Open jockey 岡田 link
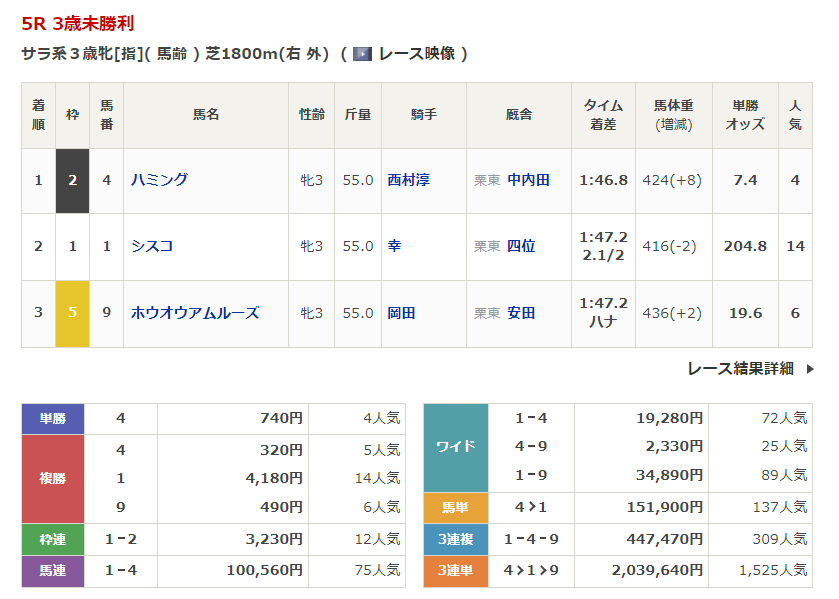 [x=401, y=313]
